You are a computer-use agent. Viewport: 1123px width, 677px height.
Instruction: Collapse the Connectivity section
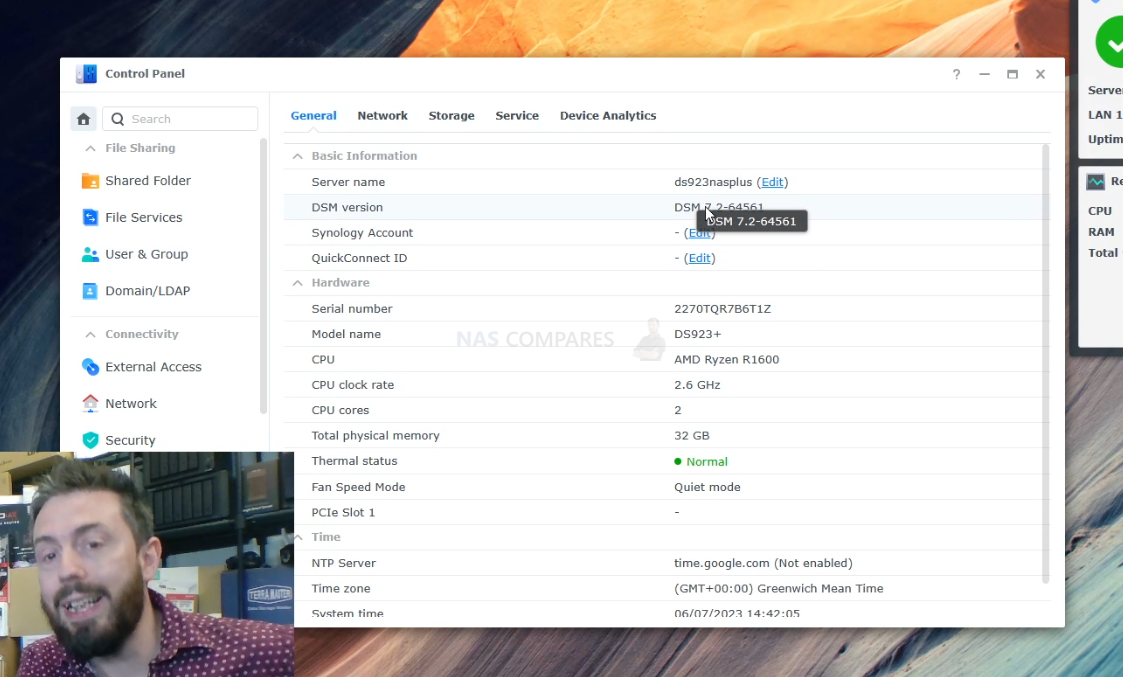(x=90, y=335)
